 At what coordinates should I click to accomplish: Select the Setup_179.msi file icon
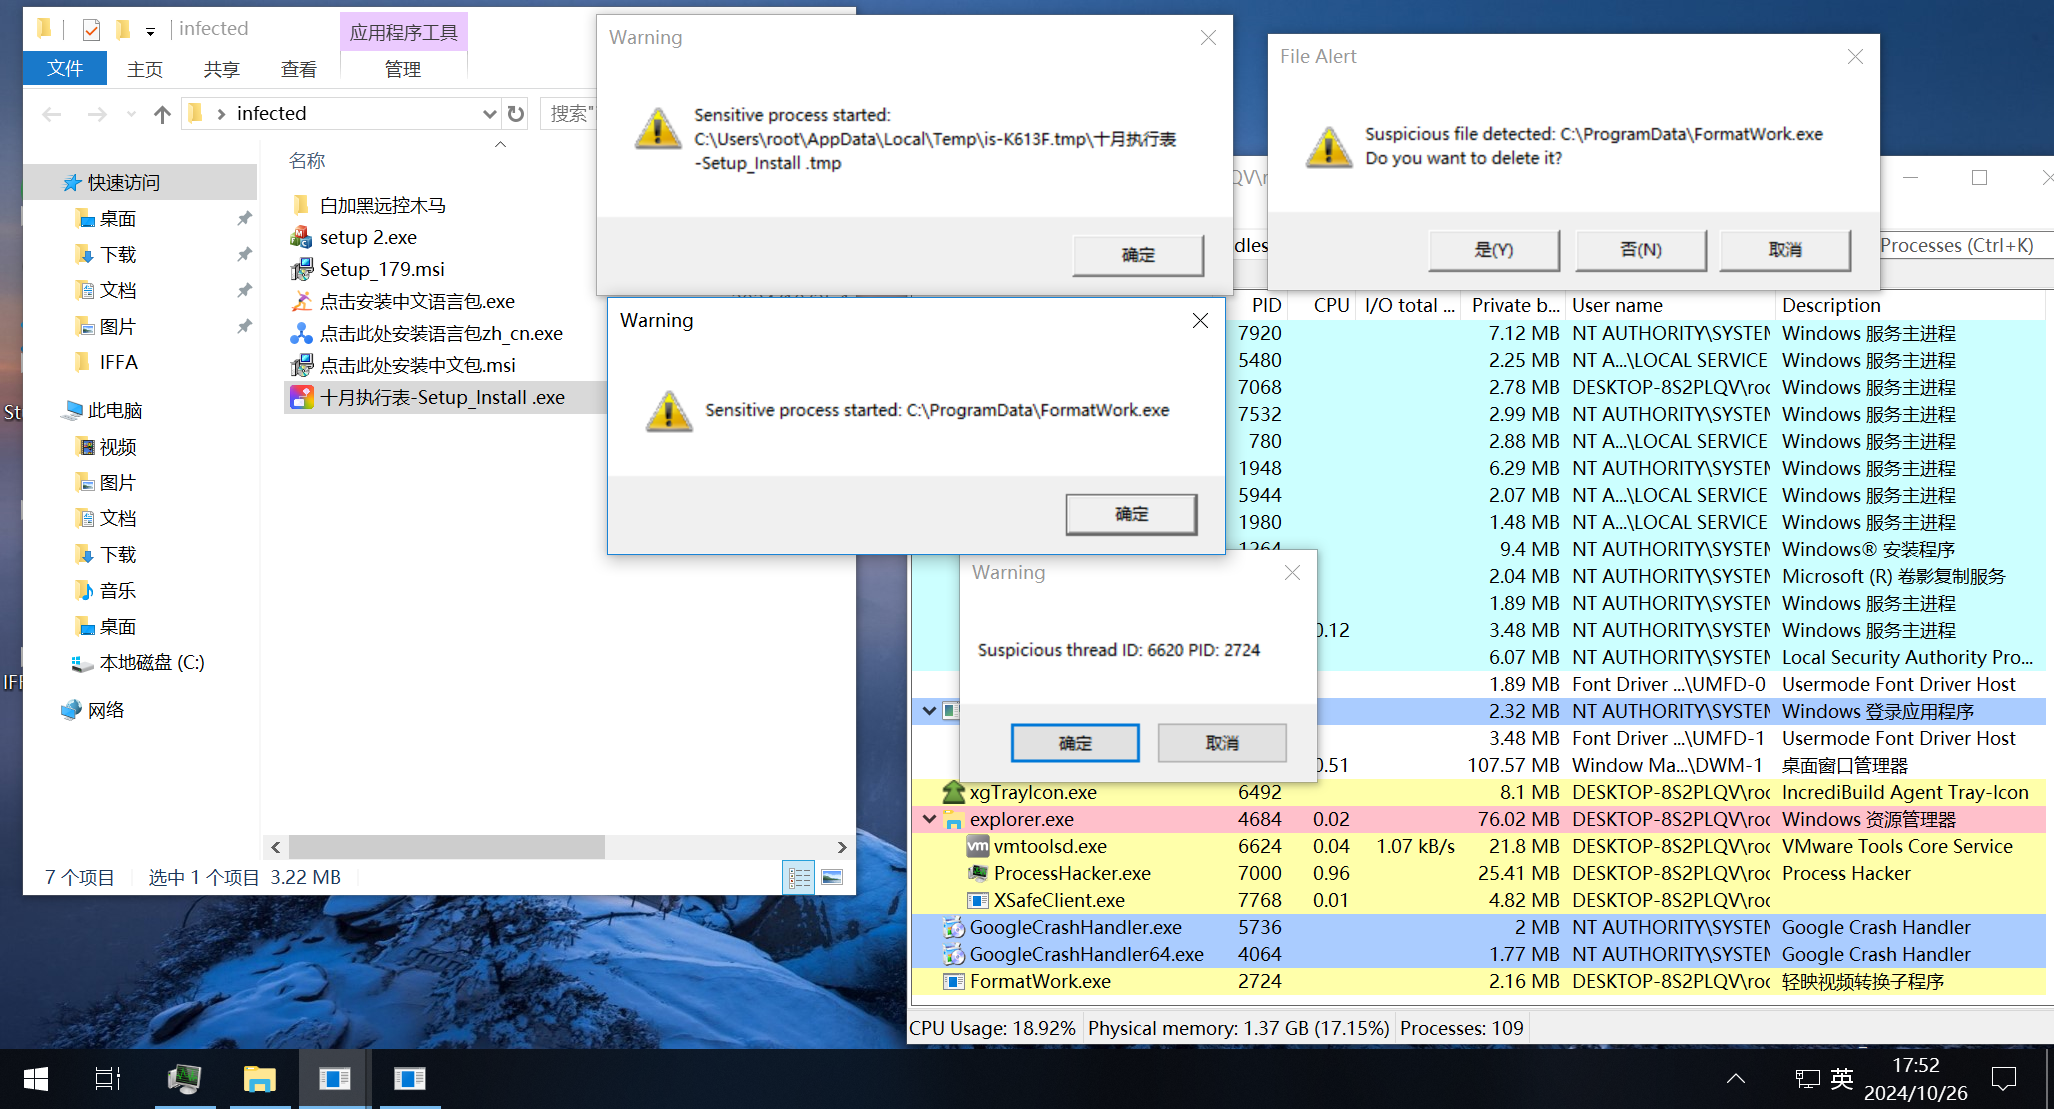tap(301, 269)
